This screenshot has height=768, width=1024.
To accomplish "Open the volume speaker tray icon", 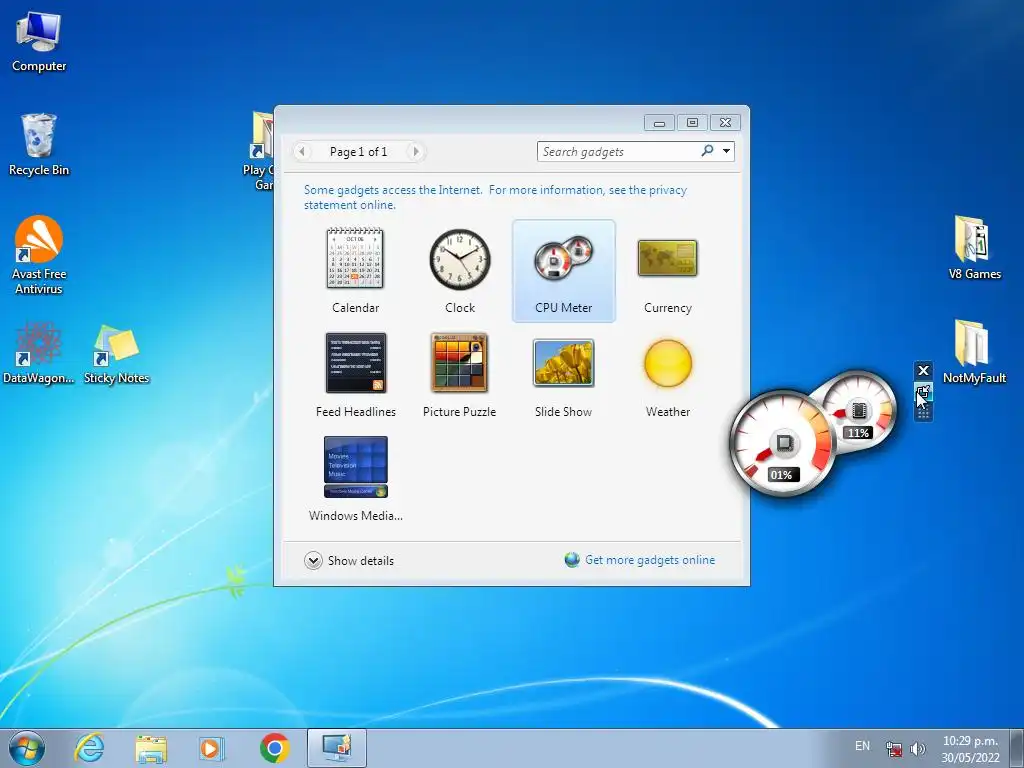I will click(918, 748).
